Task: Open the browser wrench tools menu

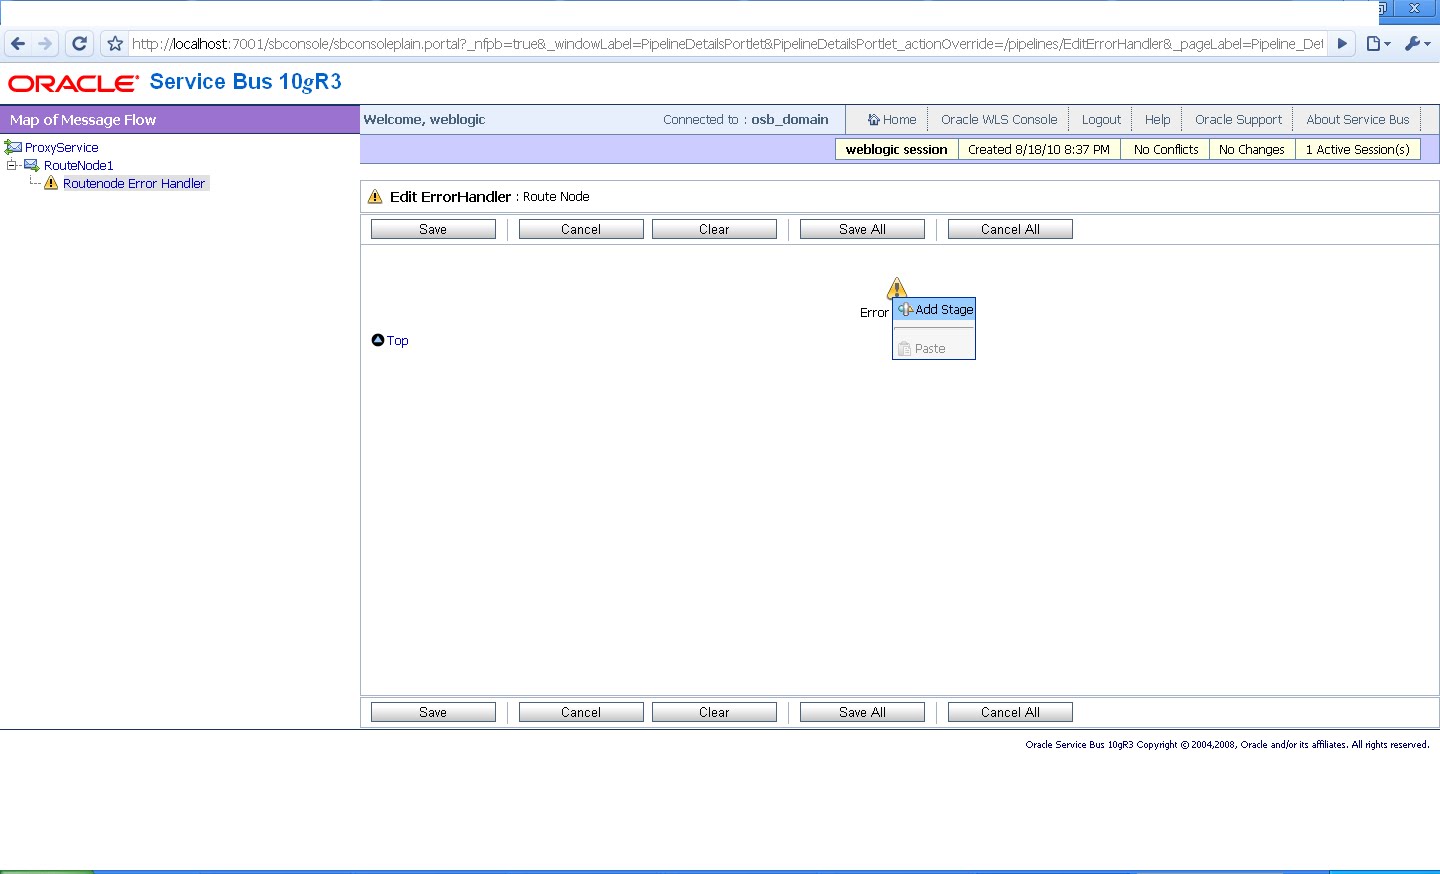Action: 1417,44
